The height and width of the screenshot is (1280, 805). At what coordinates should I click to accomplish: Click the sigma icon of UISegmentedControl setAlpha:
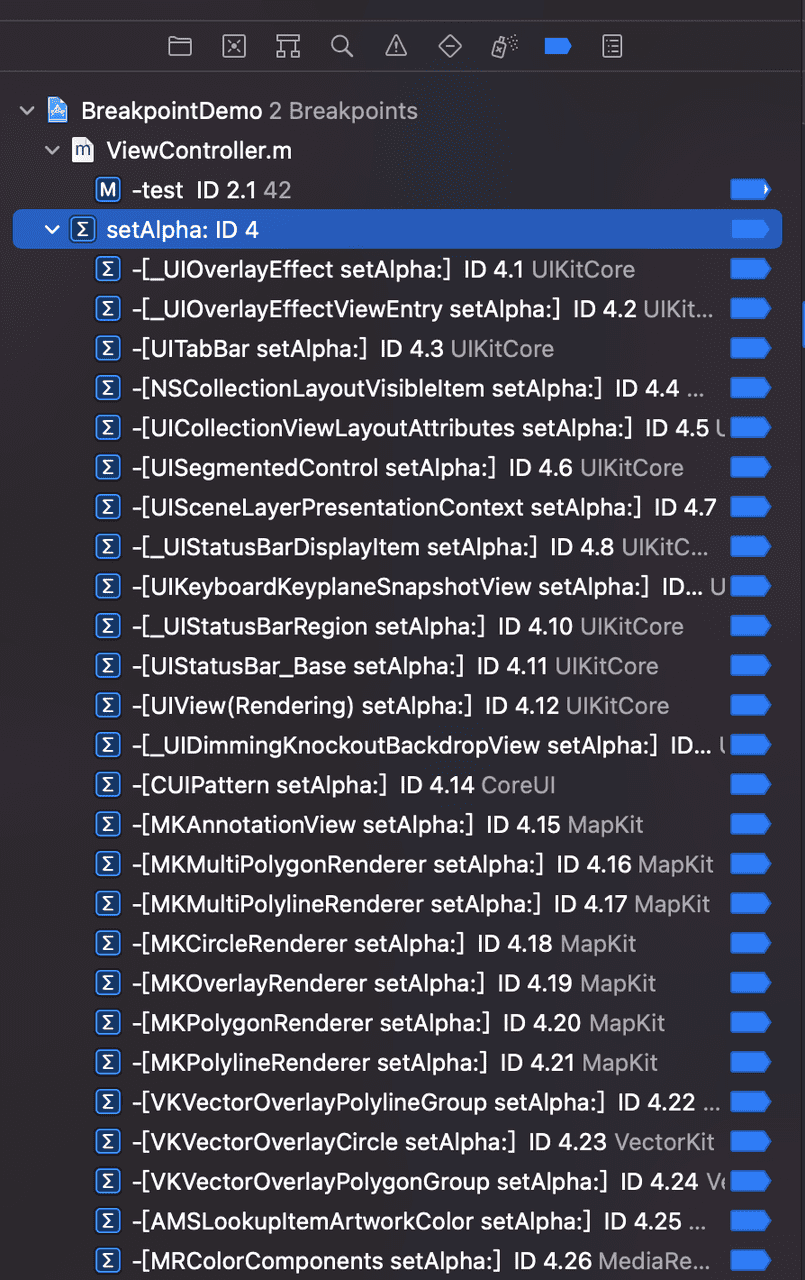click(107, 468)
